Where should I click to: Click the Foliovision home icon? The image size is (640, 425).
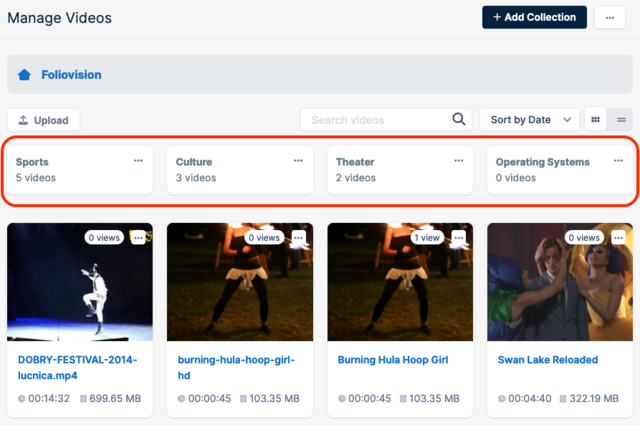(24, 74)
